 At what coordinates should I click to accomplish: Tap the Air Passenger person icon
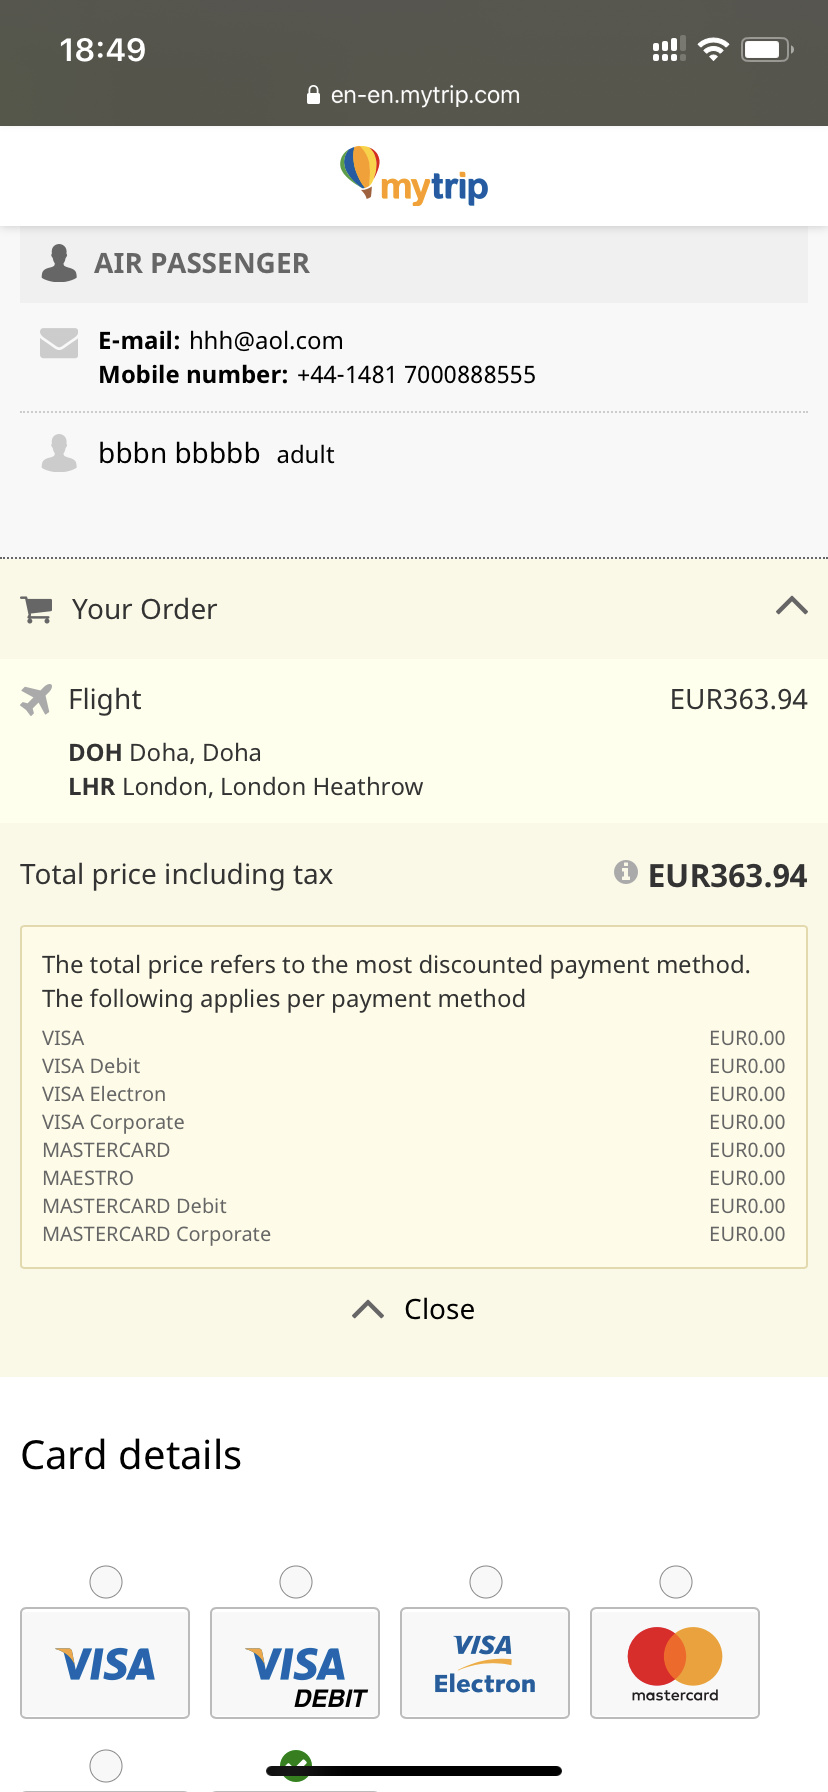(59, 263)
